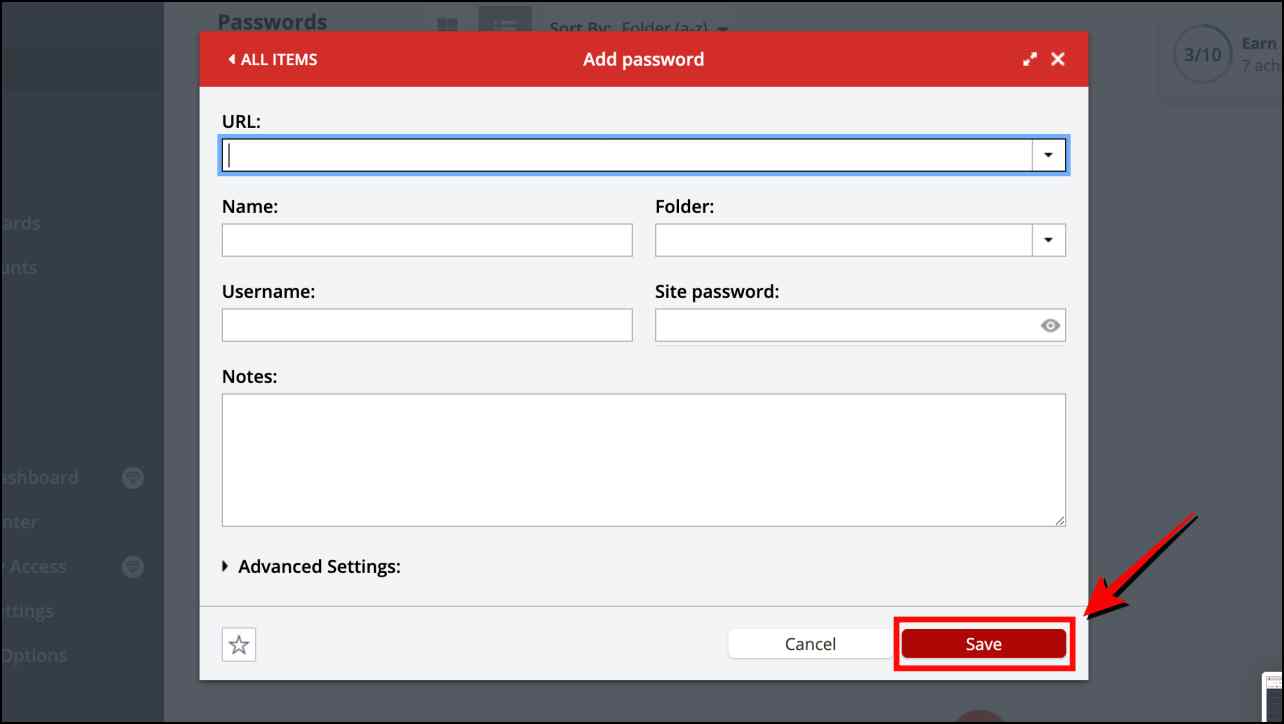The image size is (1284, 724).
Task: Expand the Advanced Settings section
Action: (x=311, y=566)
